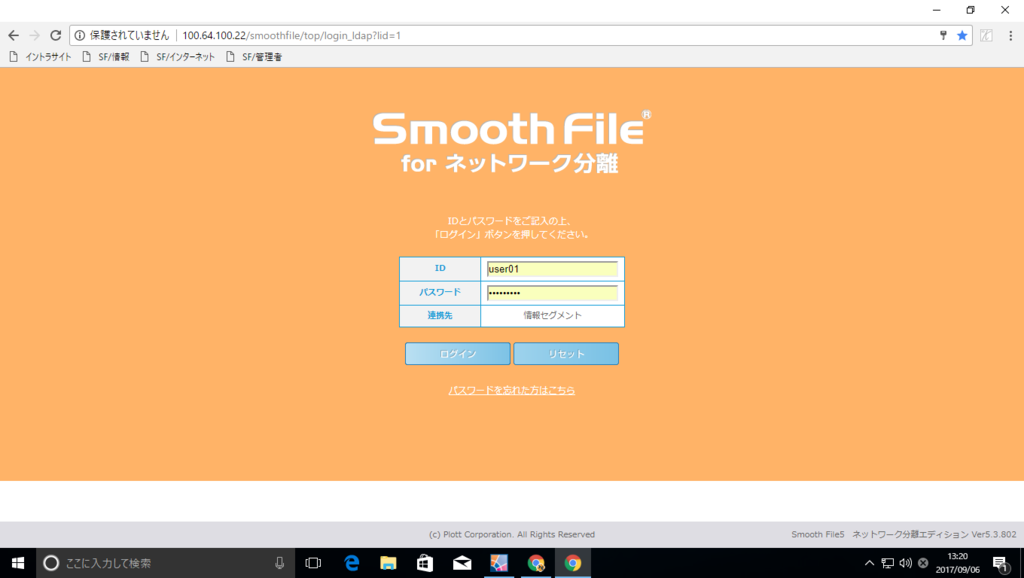Focus the パスワード password field
Screen dimensions: 1024x578
pyautogui.click(x=552, y=292)
